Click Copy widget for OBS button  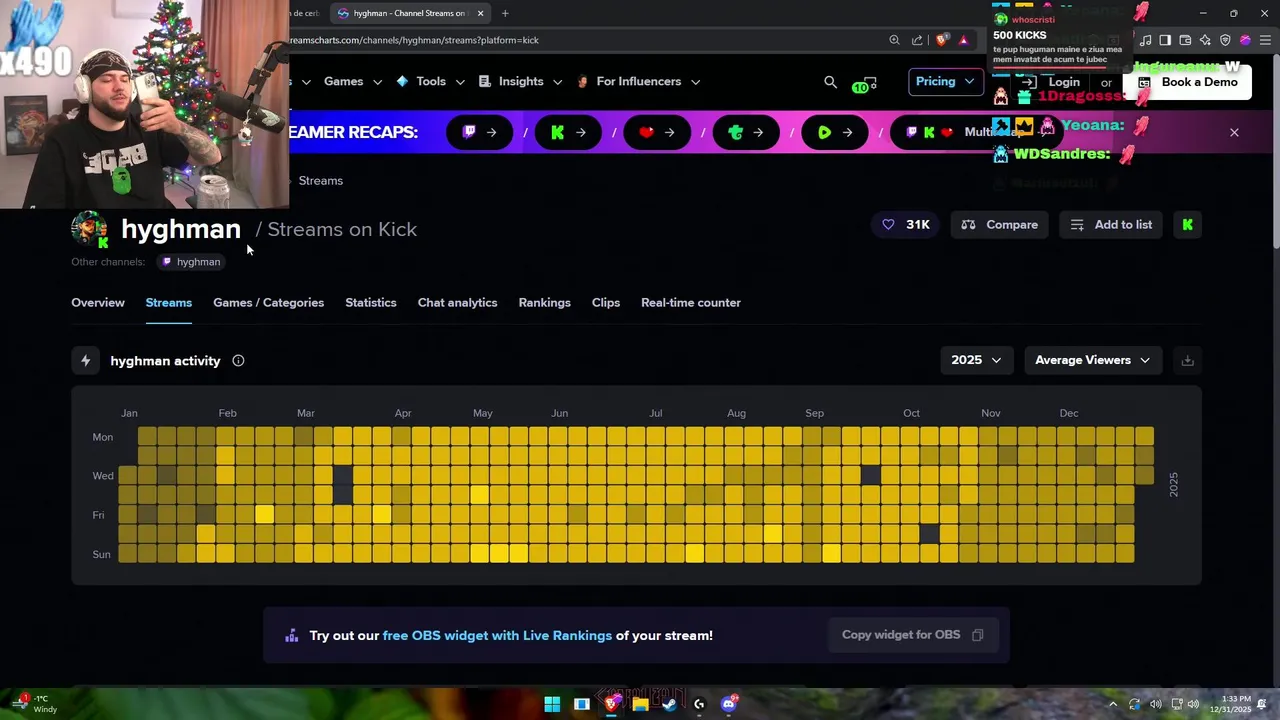tap(912, 635)
